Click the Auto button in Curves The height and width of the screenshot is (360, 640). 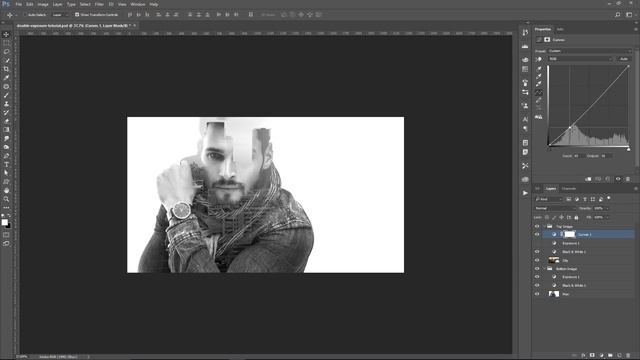[624, 59]
